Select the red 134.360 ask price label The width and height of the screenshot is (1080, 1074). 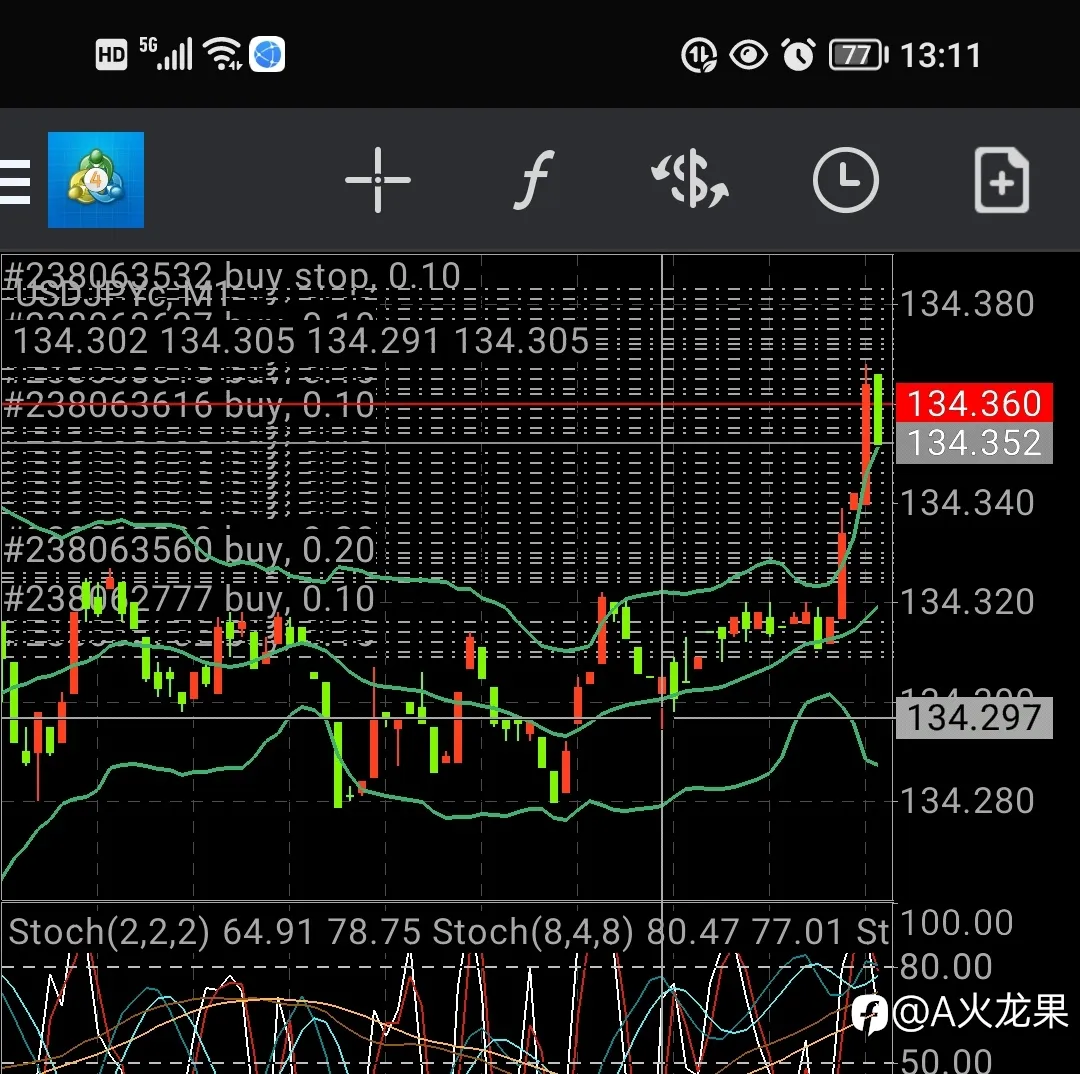974,403
